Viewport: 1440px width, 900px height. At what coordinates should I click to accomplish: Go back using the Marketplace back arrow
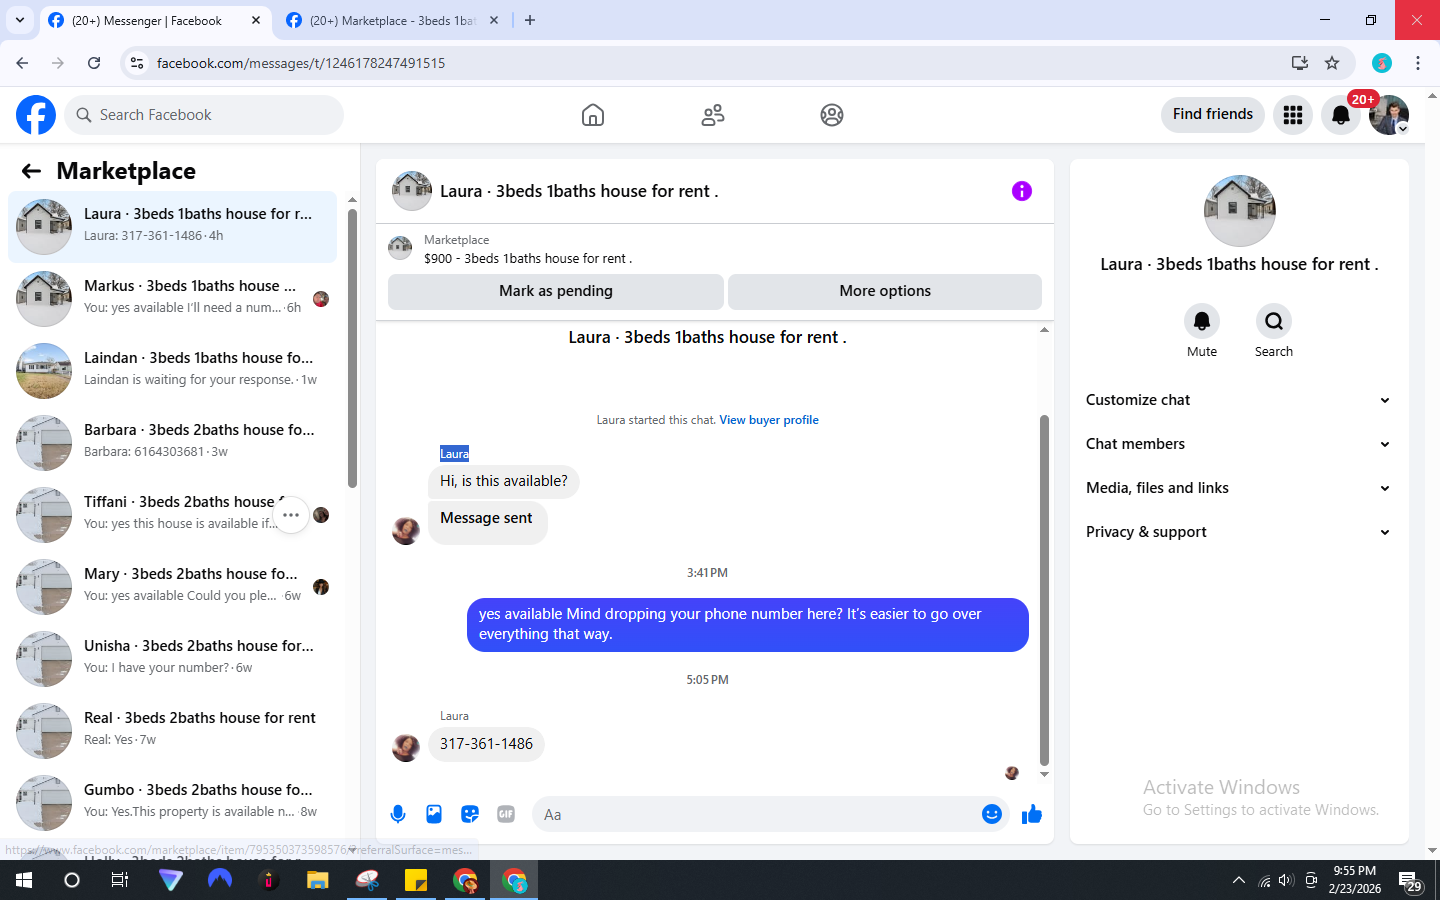point(31,171)
